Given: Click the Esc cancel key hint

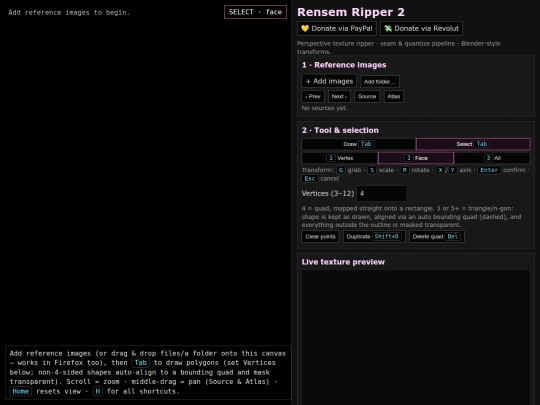Looking at the screenshot, I should (x=310, y=178).
